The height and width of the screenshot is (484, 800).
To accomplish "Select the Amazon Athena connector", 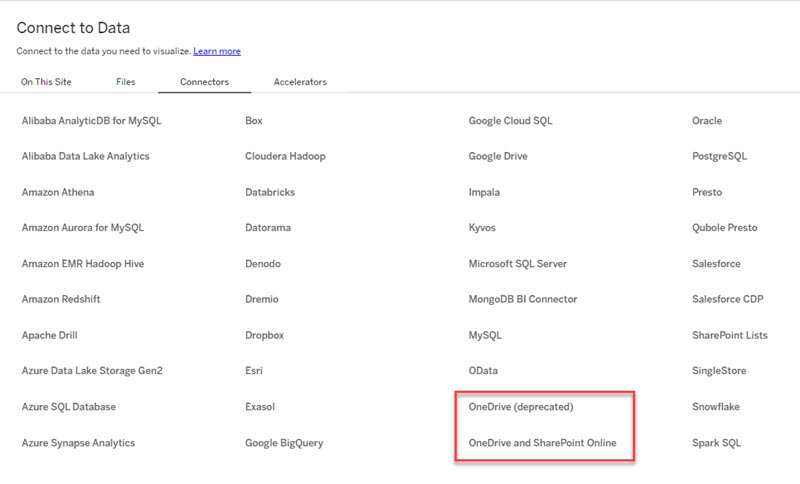I will tap(58, 192).
